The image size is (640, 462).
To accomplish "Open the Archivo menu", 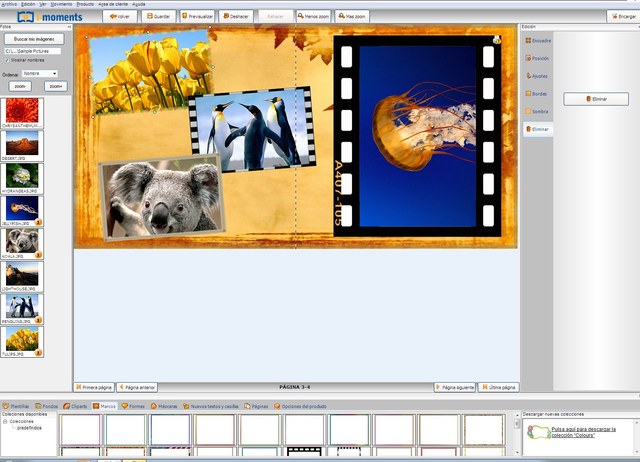I will 10,4.
